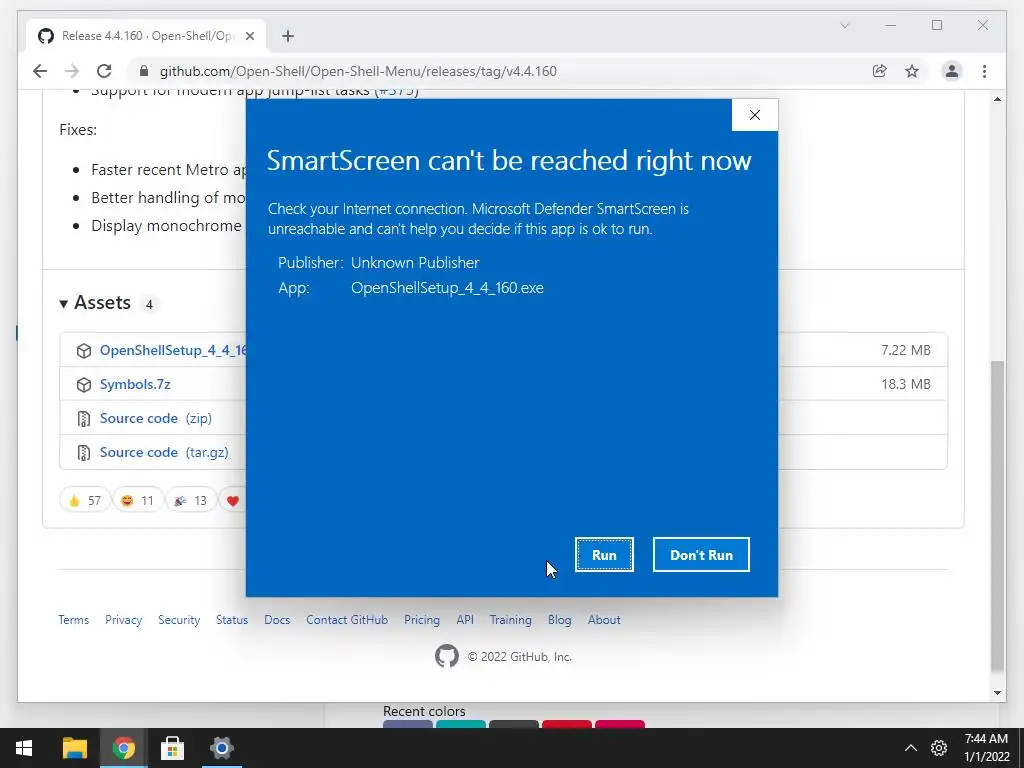Click Run in the SmartScreen dialog
Viewport: 1024px width, 768px height.
tap(604, 554)
